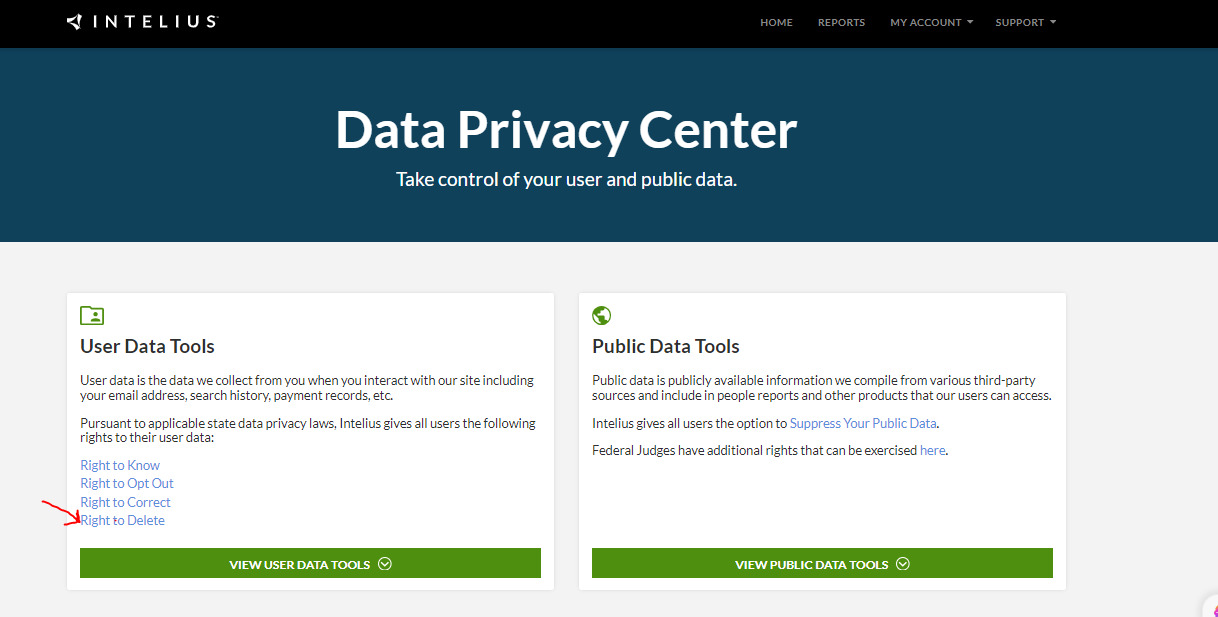
Task: Open the REPORTS nav item
Action: point(841,22)
